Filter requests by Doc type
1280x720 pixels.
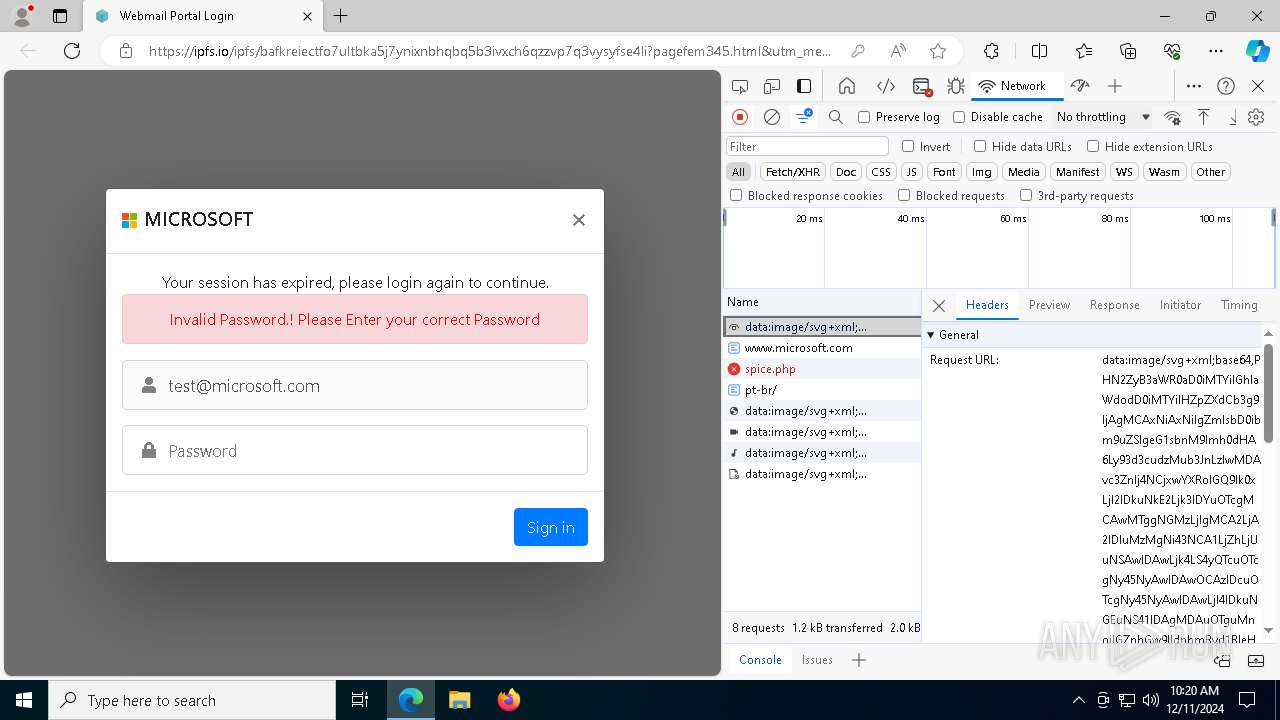click(x=846, y=172)
